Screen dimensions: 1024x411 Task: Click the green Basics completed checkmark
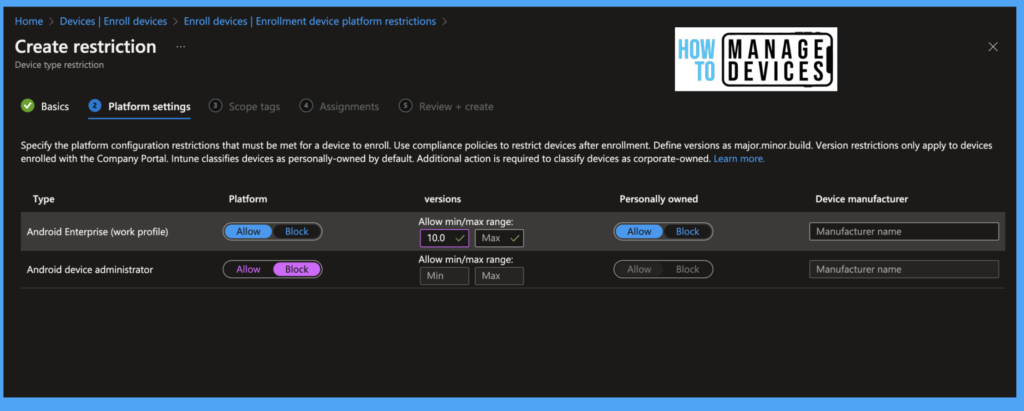click(27, 106)
